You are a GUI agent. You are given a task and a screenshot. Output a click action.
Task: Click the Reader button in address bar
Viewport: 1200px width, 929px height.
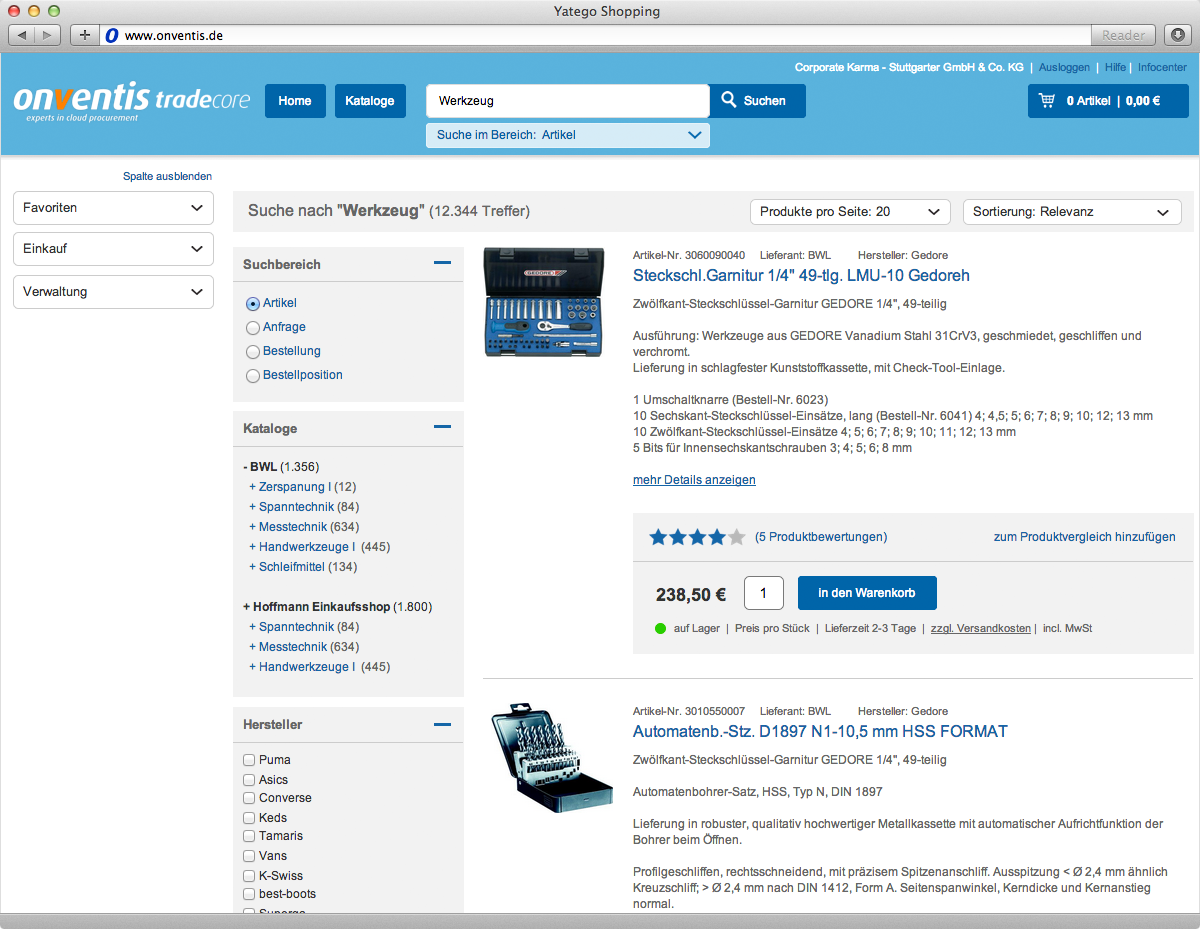[1123, 35]
